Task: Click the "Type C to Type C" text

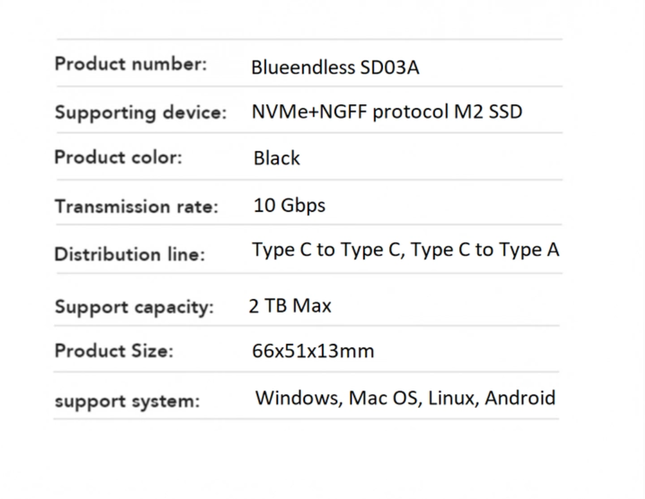Action: click(x=326, y=250)
